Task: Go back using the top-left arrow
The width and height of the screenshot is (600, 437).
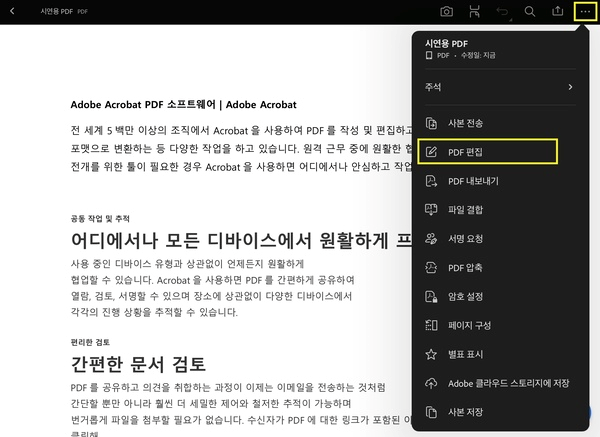Action: click(x=12, y=11)
